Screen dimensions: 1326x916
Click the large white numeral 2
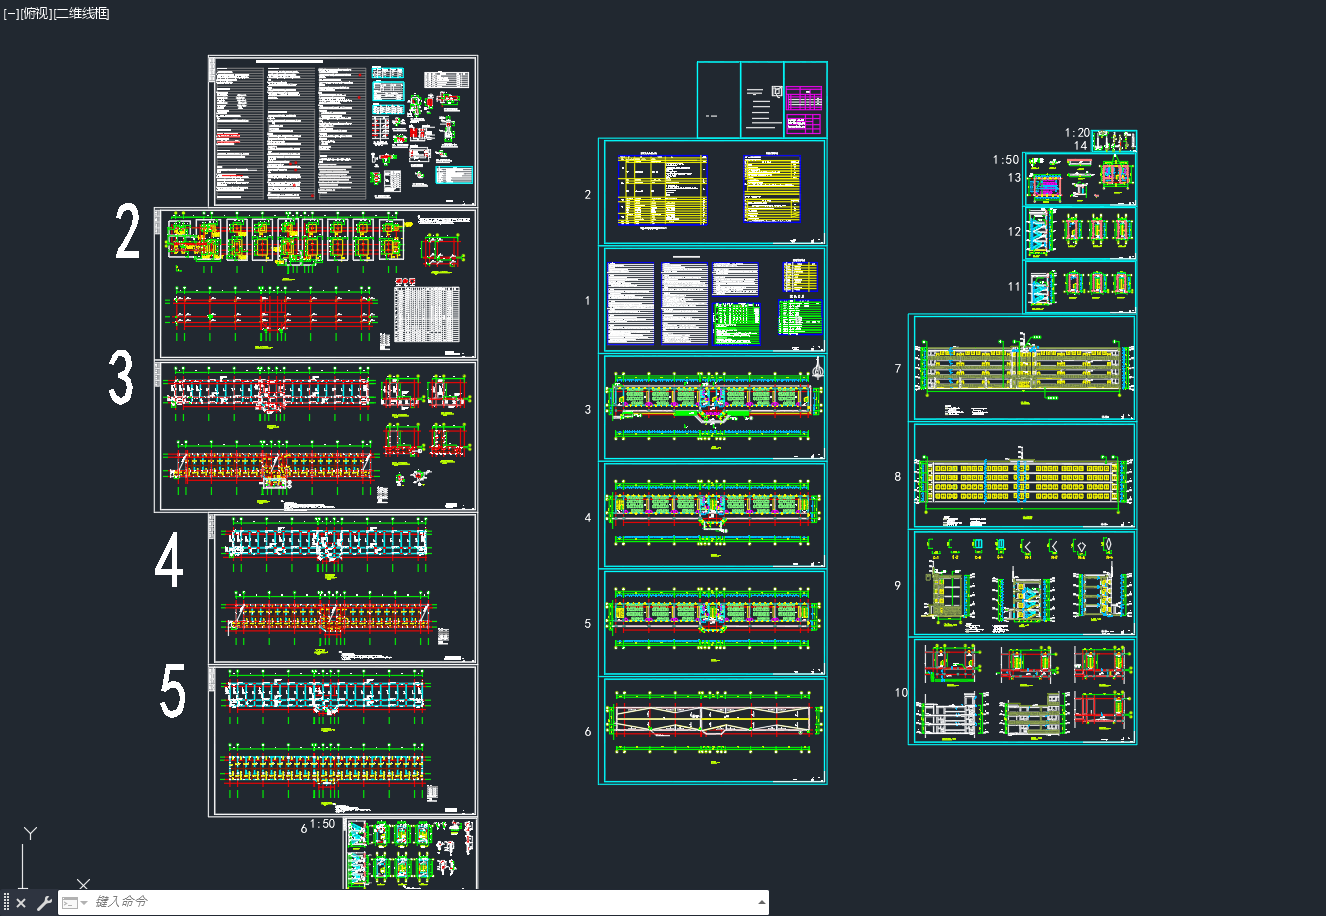(x=127, y=232)
